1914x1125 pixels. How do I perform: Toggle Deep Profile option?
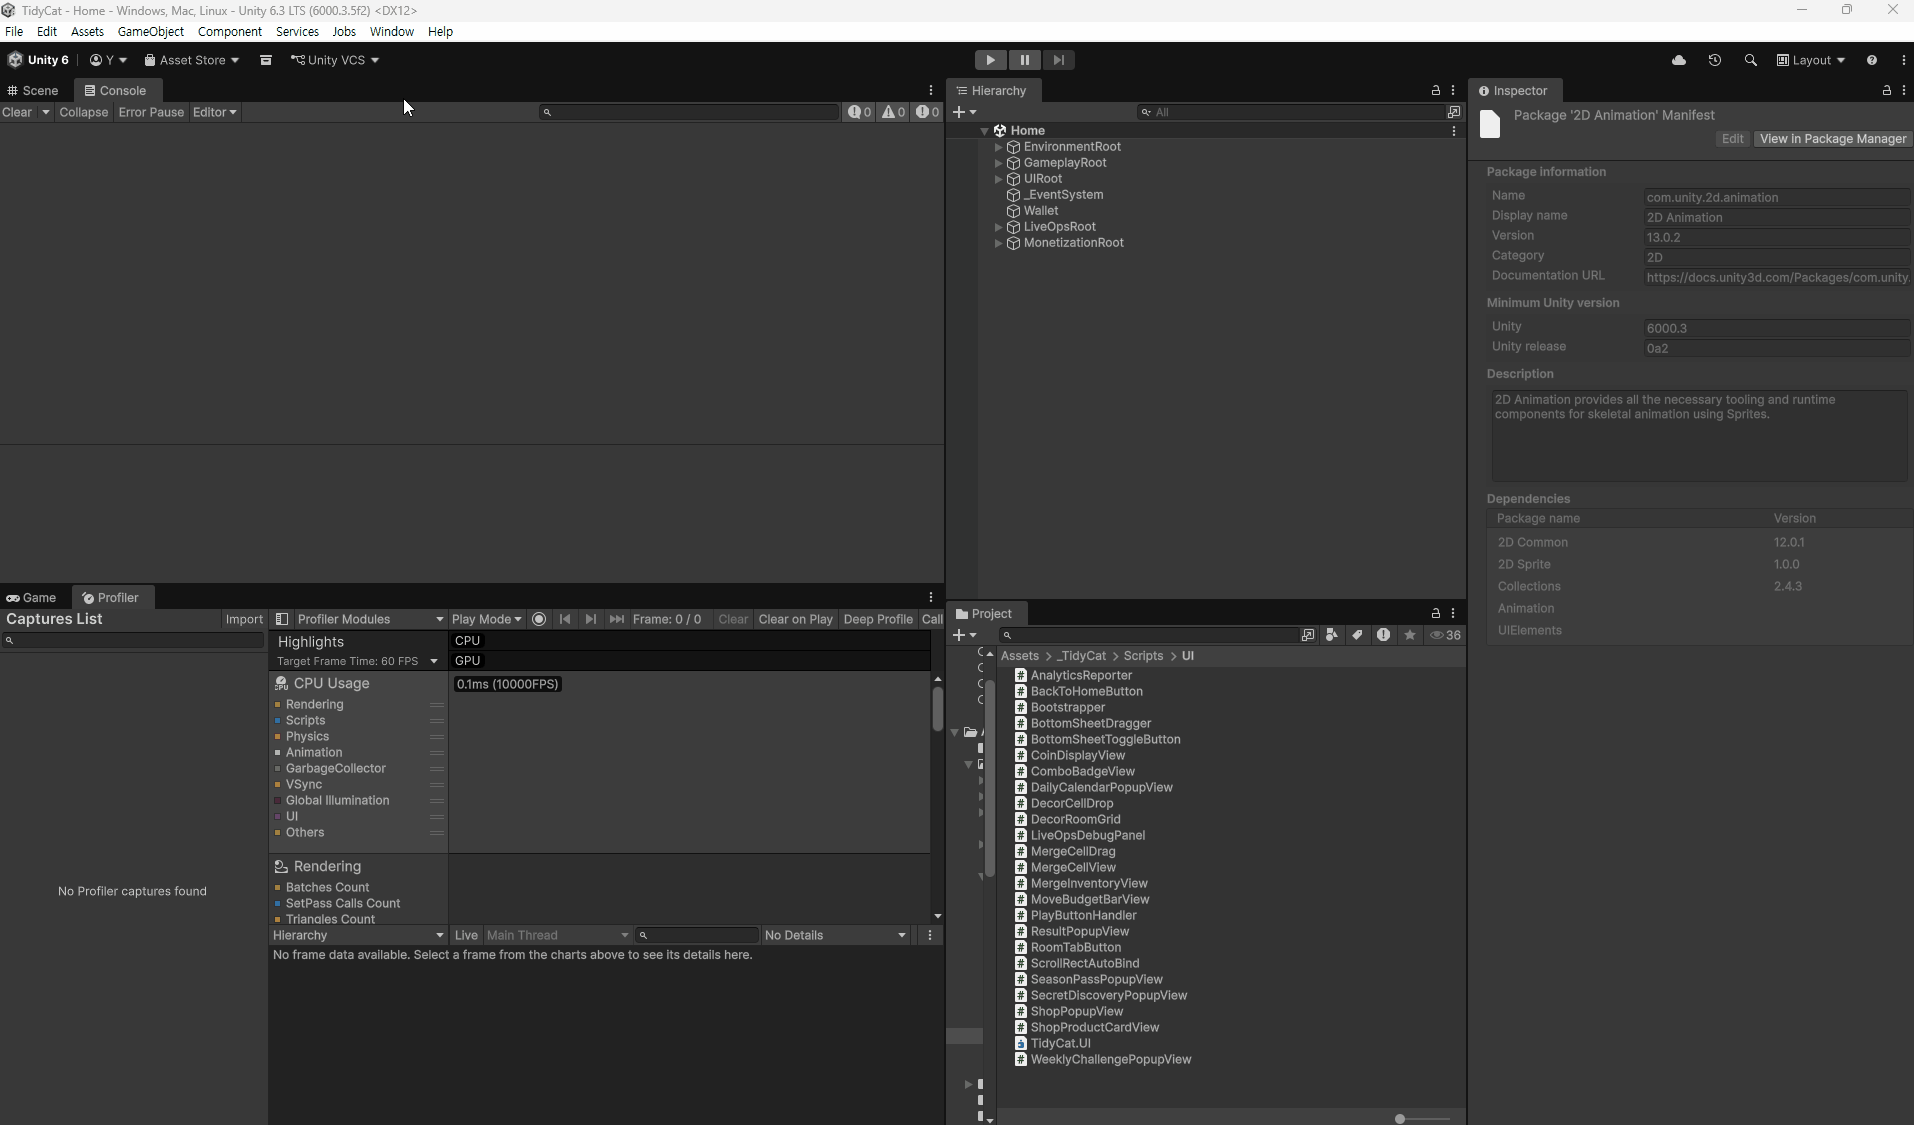tap(878, 619)
